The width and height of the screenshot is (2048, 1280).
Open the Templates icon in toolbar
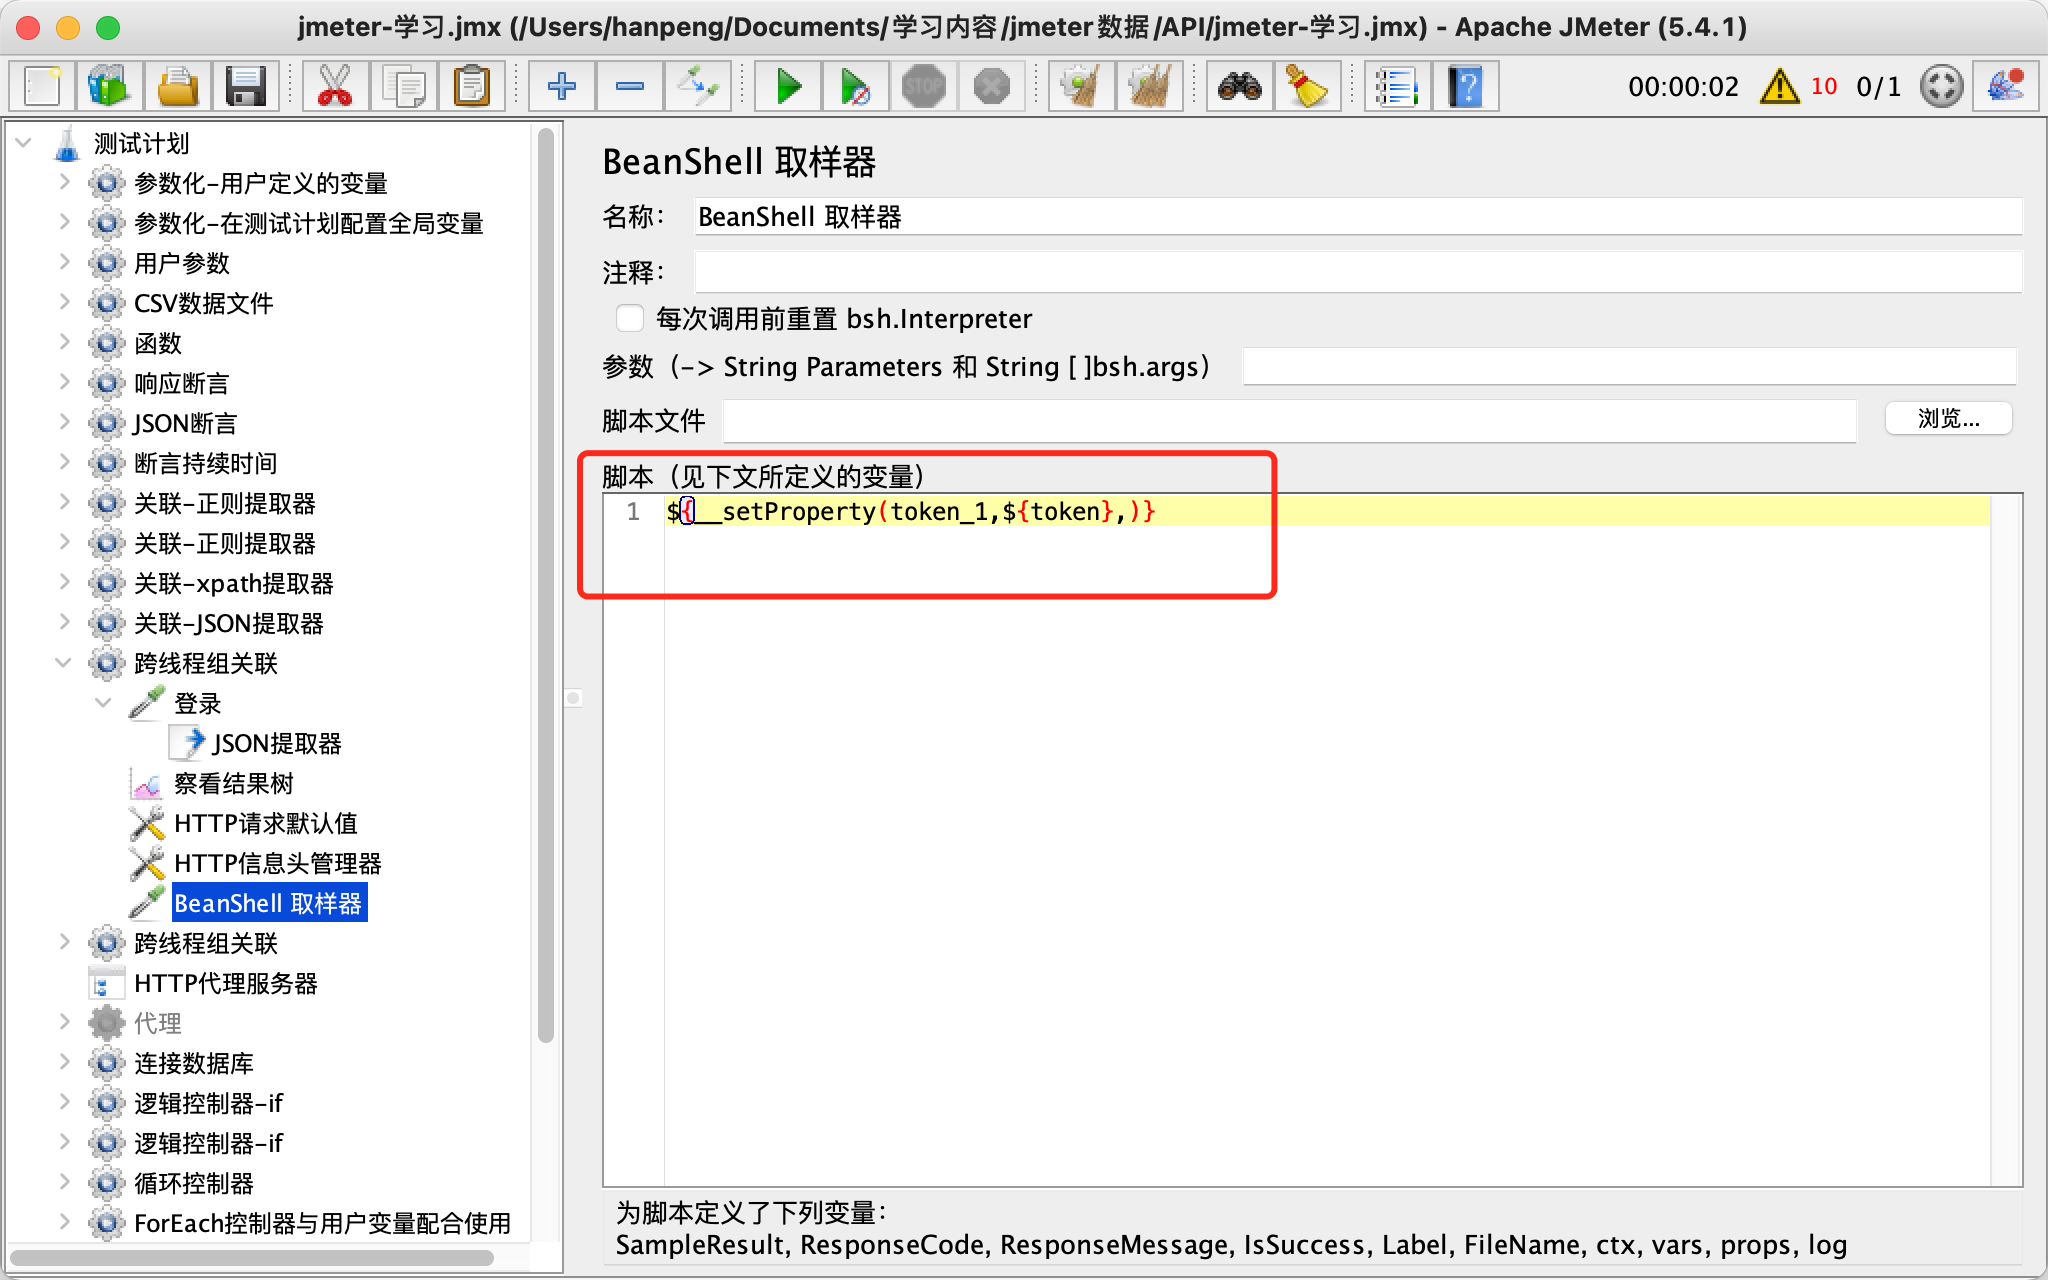(108, 86)
